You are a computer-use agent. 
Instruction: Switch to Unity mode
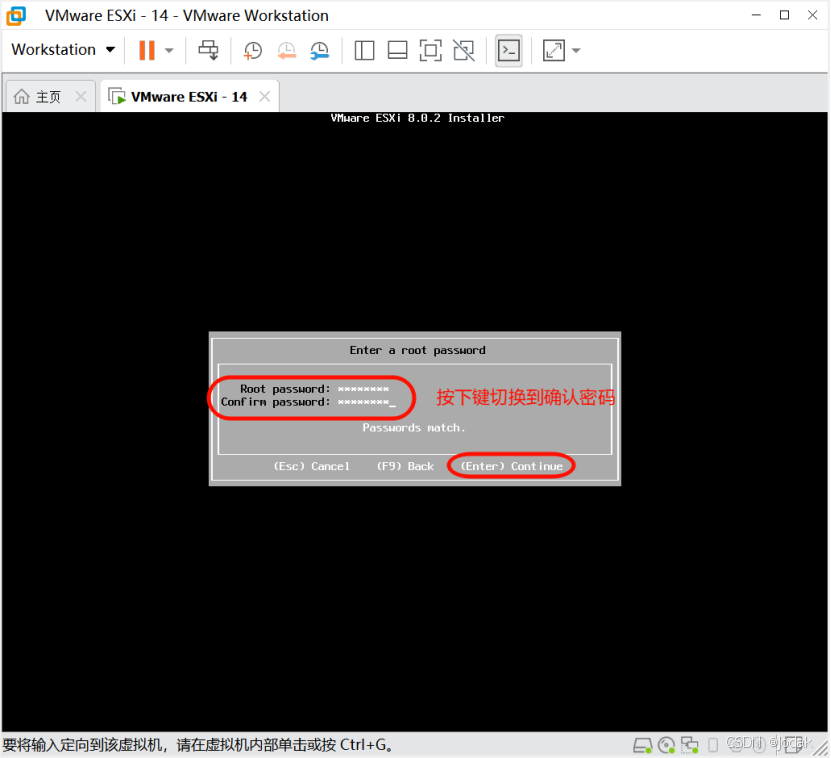tap(464, 51)
